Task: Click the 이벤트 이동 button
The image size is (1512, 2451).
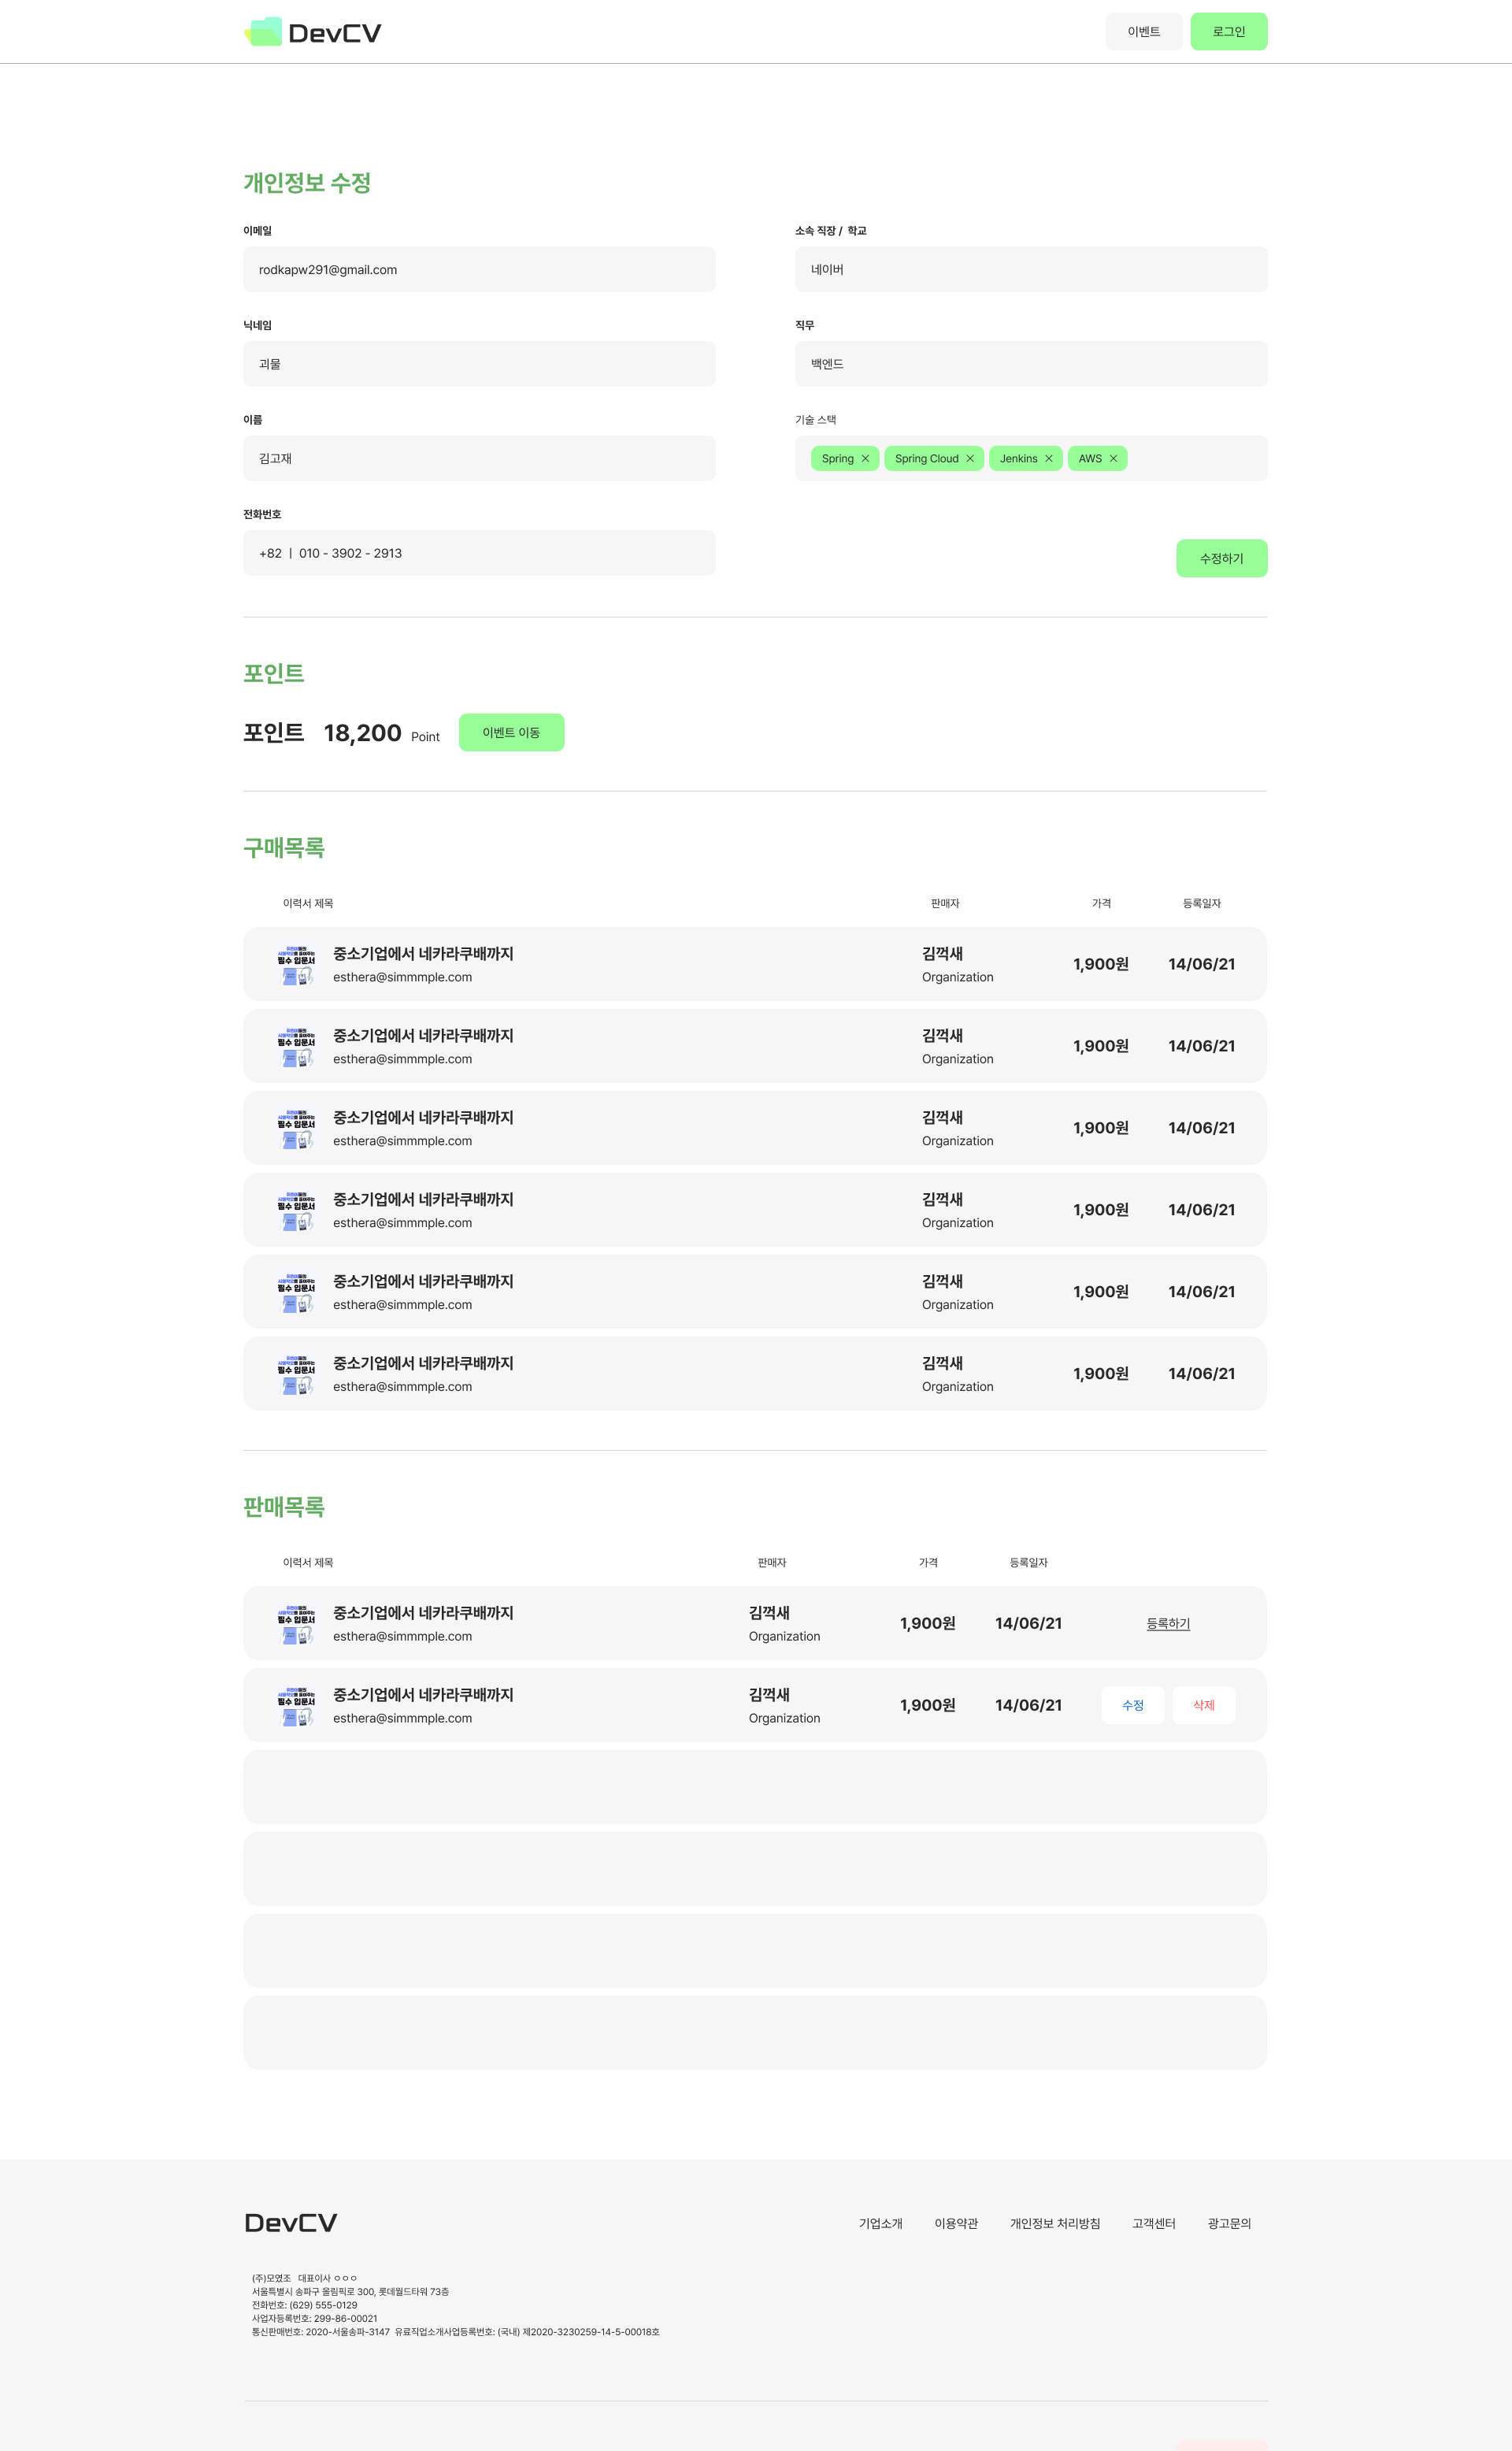Action: [511, 733]
